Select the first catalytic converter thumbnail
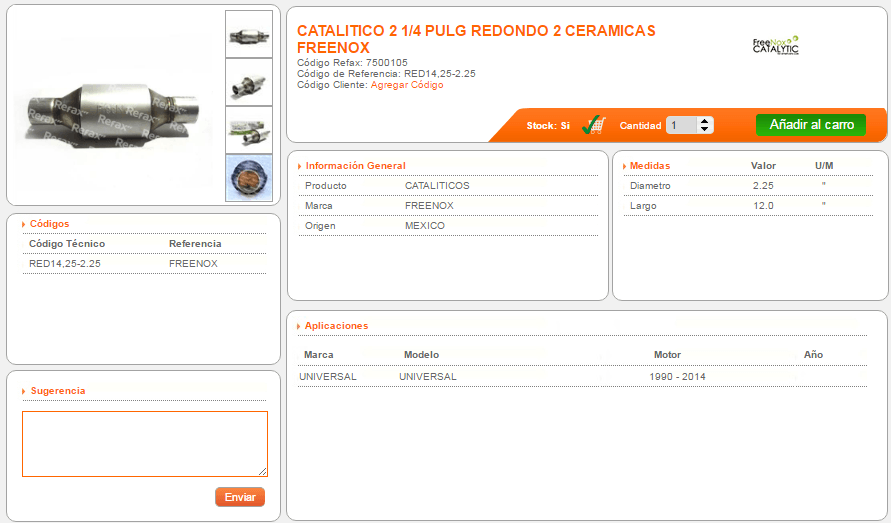 [x=249, y=34]
